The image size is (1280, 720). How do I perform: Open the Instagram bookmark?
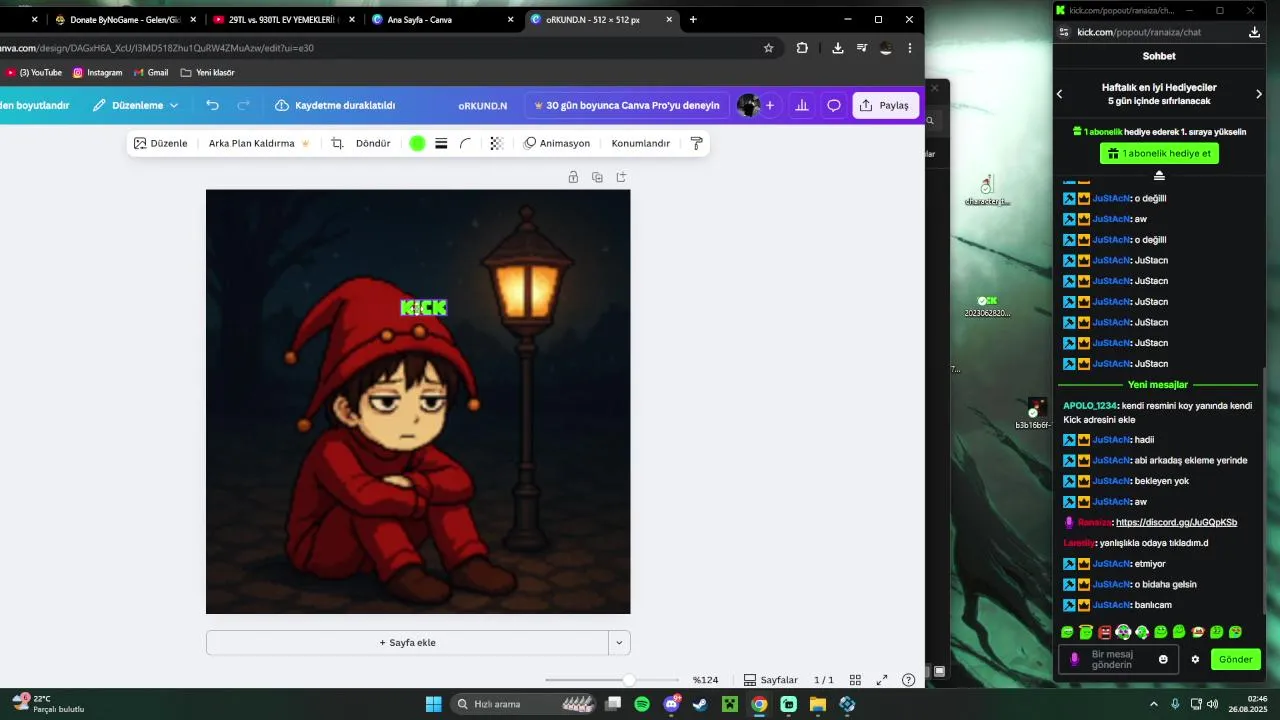tap(97, 72)
